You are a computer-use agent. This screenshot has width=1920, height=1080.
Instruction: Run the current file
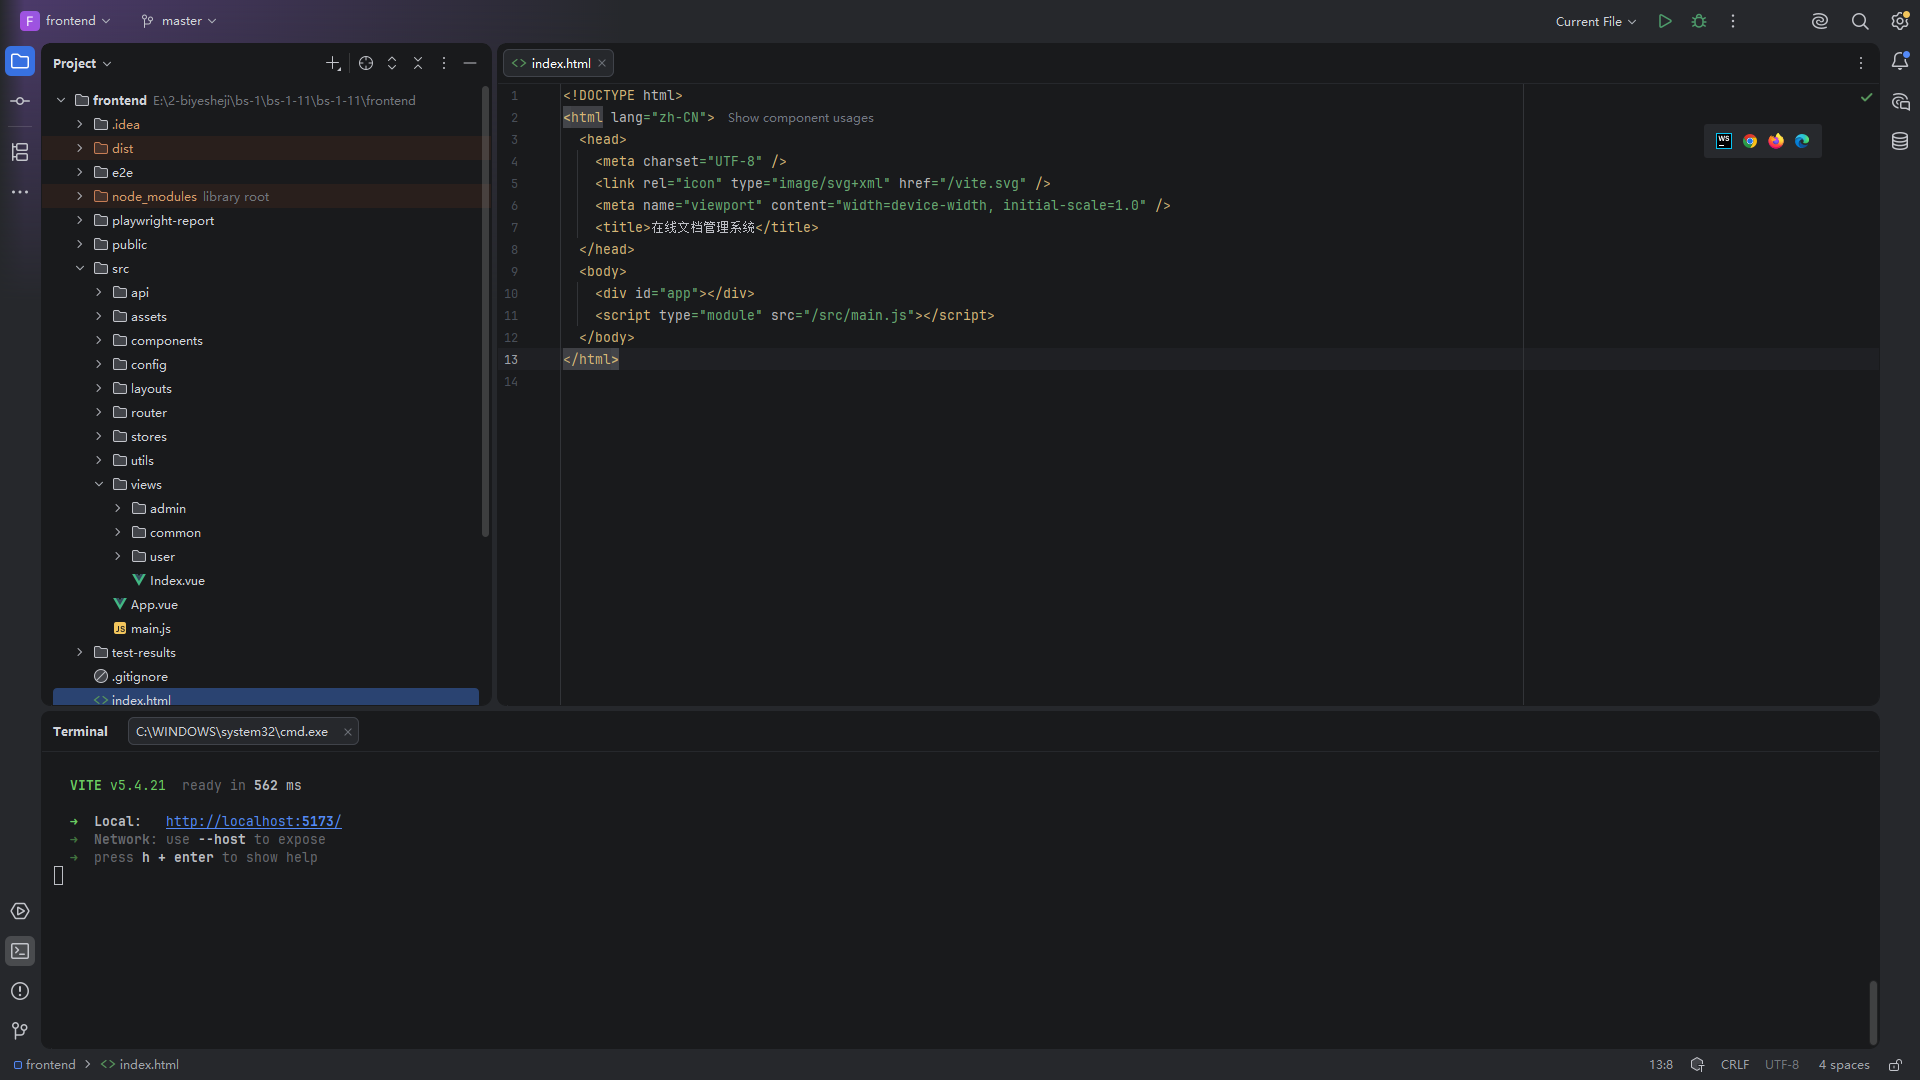pos(1665,21)
